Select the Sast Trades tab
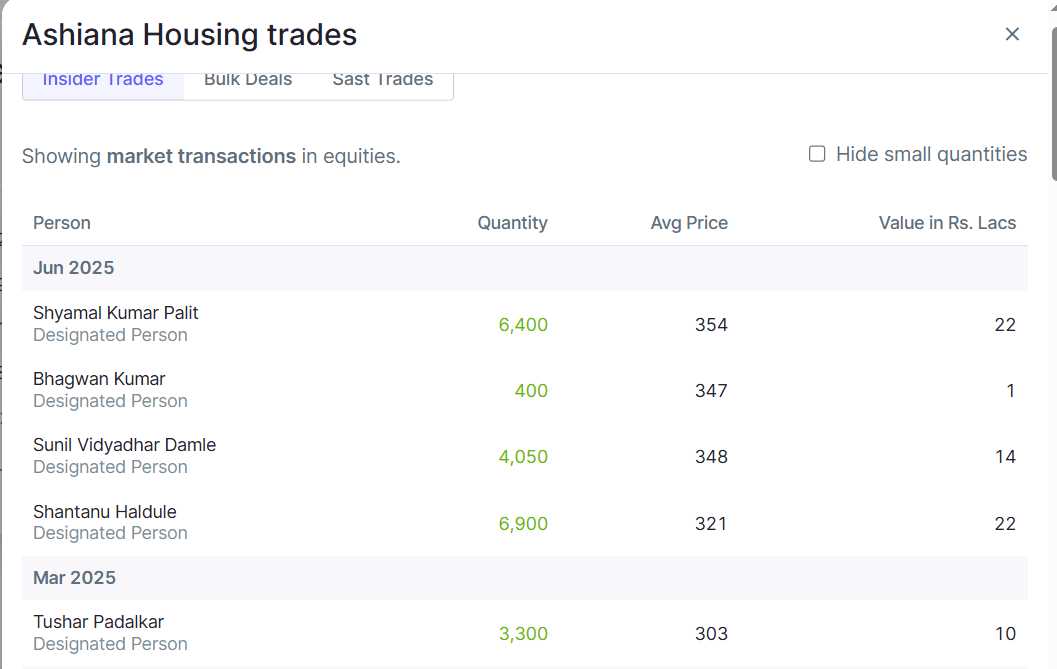1057x669 pixels. coord(383,81)
